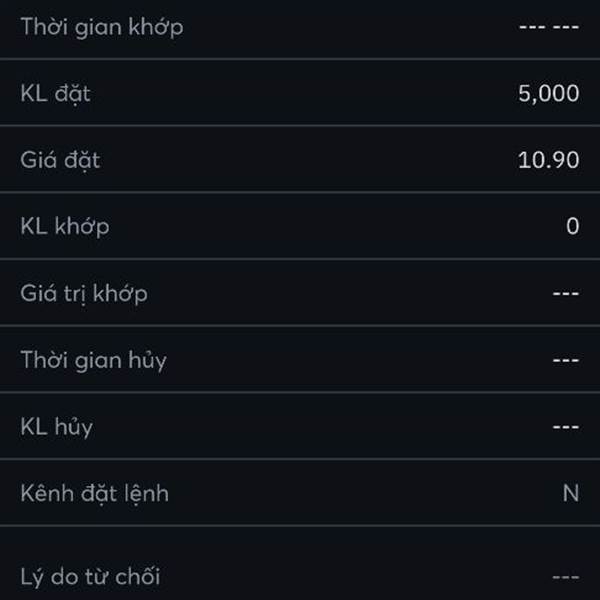The width and height of the screenshot is (600, 600).
Task: Select the KL khớp label
Action: 65,227
